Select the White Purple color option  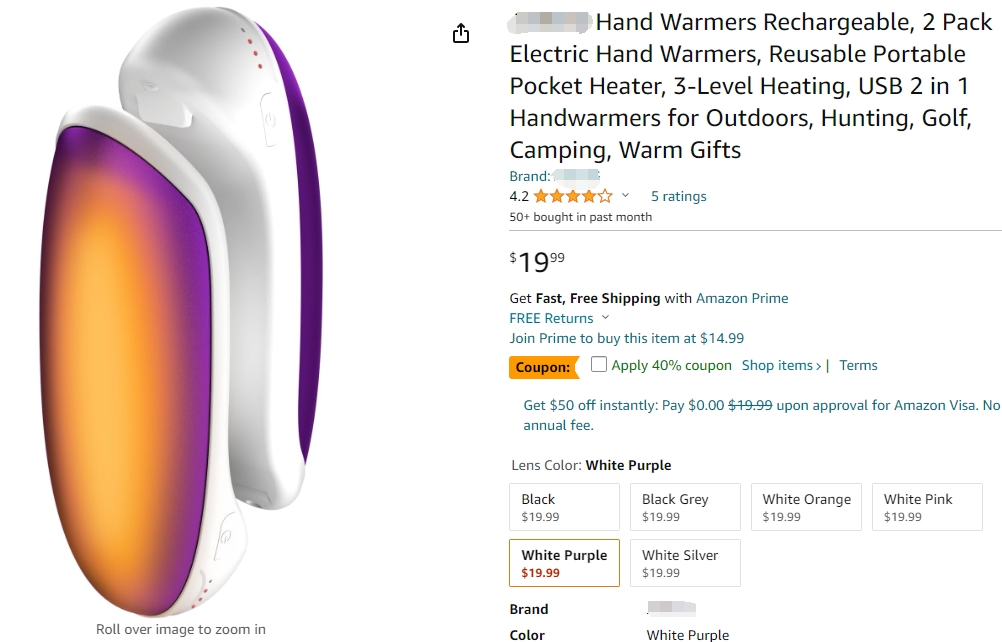pyautogui.click(x=564, y=563)
